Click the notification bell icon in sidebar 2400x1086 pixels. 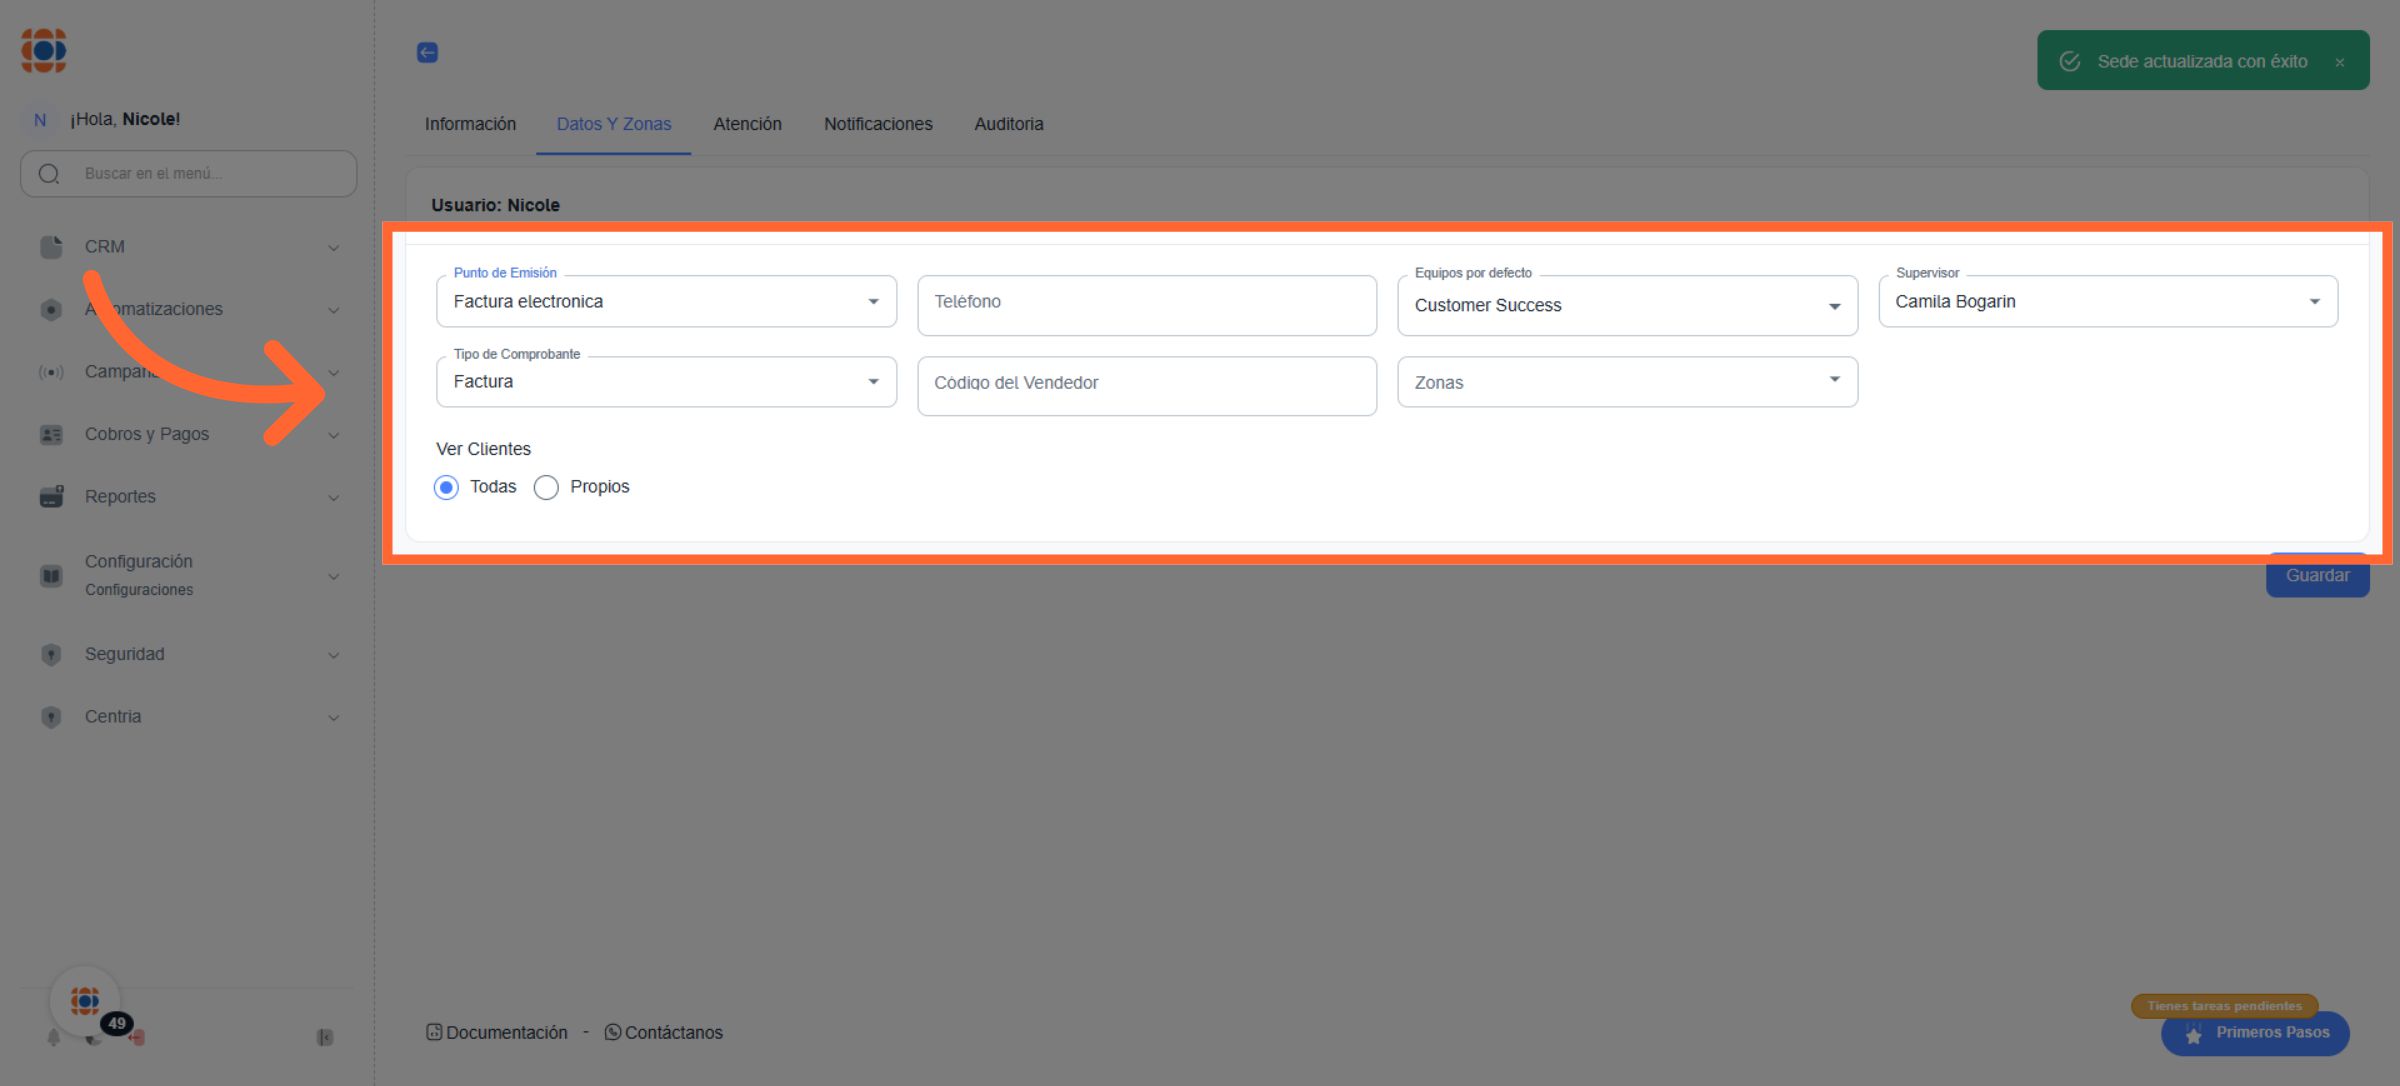[54, 1038]
